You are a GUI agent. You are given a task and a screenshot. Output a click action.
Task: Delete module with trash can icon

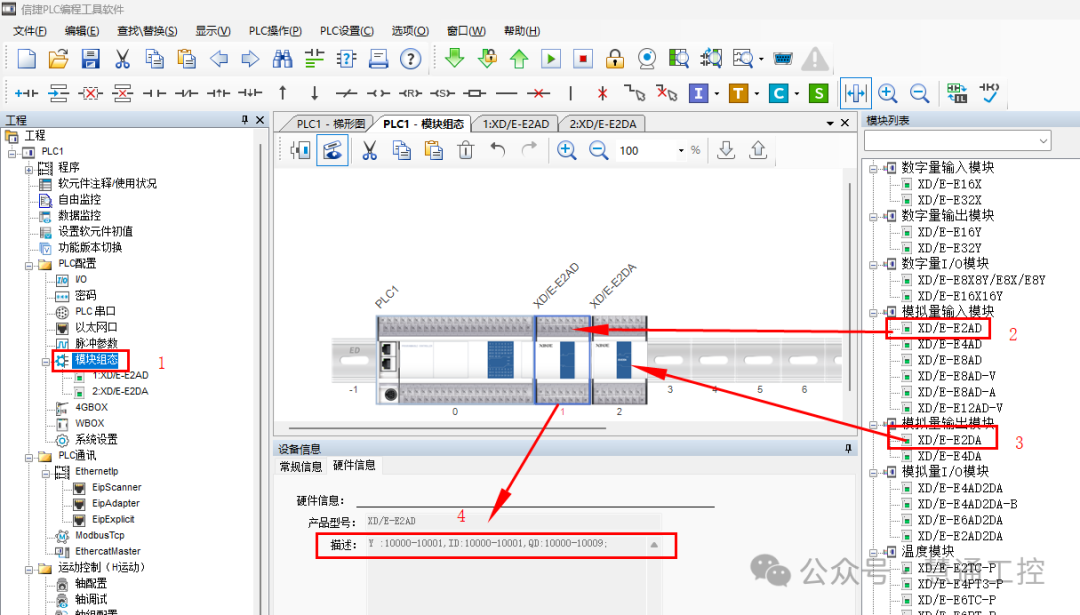466,150
